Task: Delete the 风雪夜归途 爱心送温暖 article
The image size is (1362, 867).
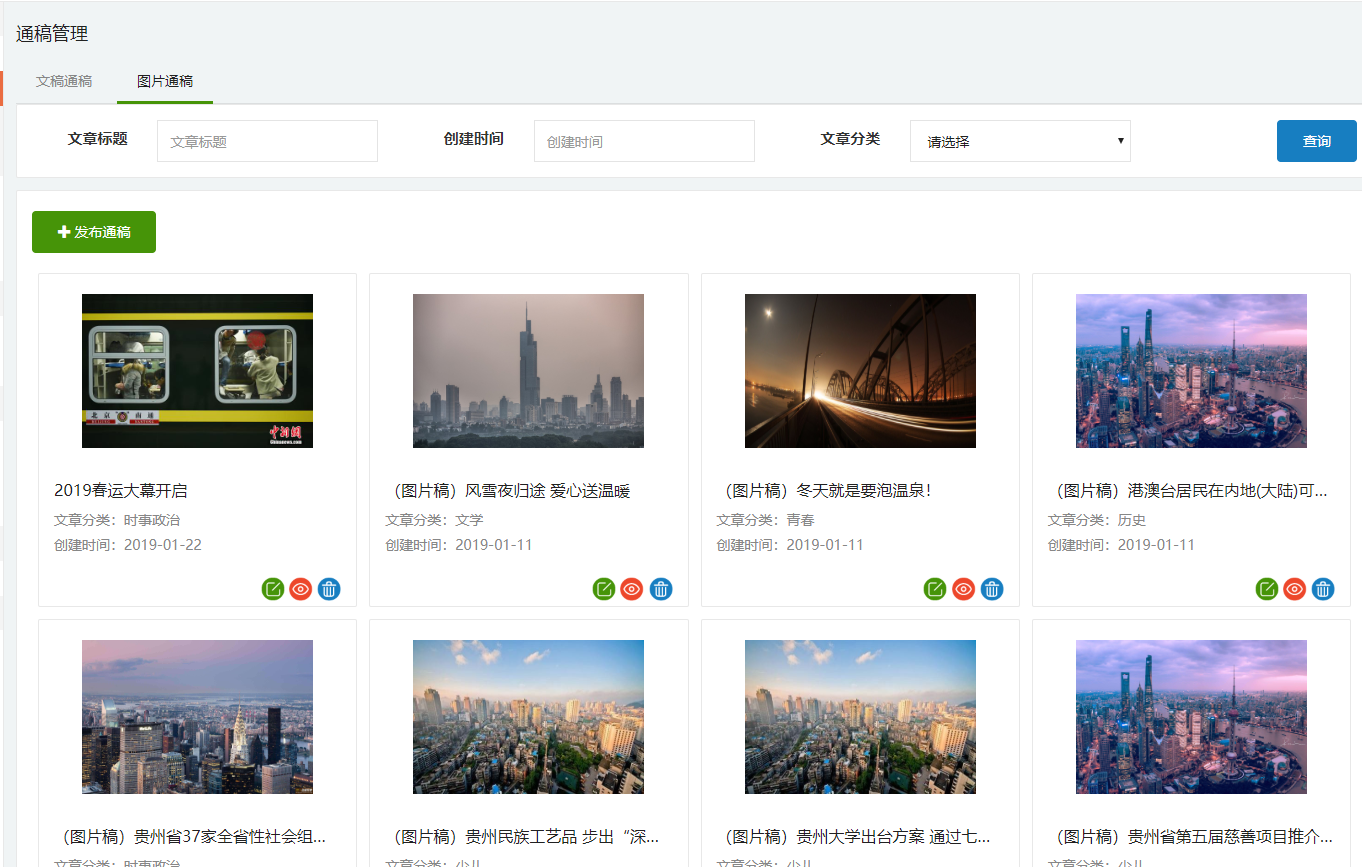Action: pos(661,589)
